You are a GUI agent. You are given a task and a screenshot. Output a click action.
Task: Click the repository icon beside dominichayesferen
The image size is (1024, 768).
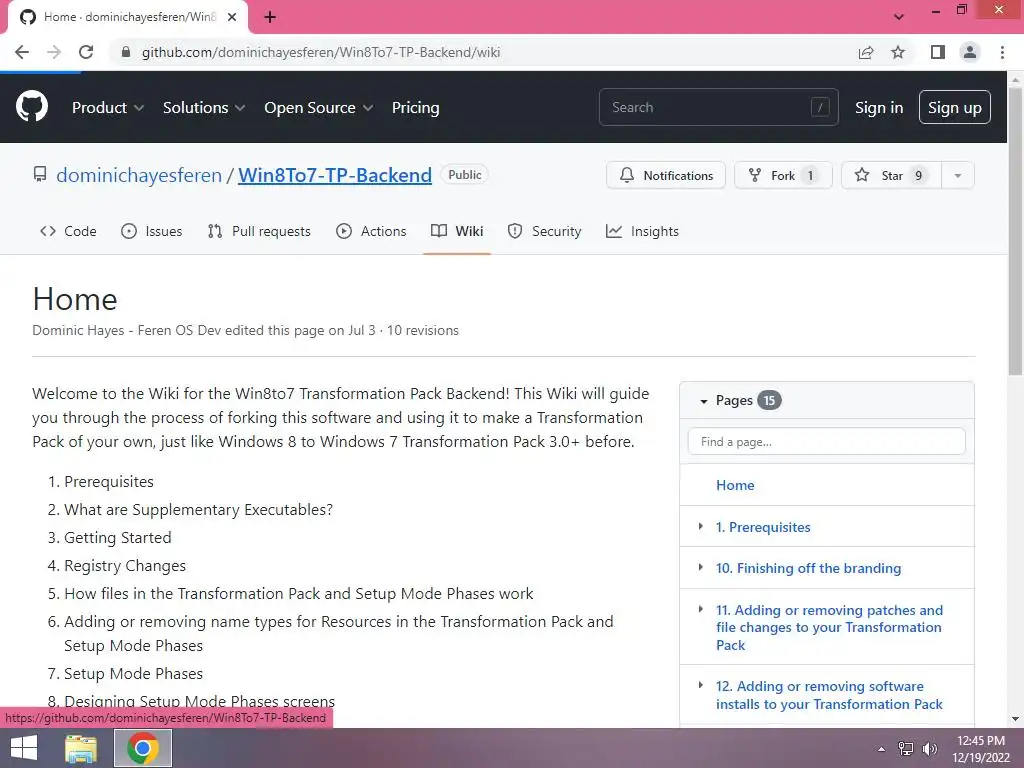point(40,174)
